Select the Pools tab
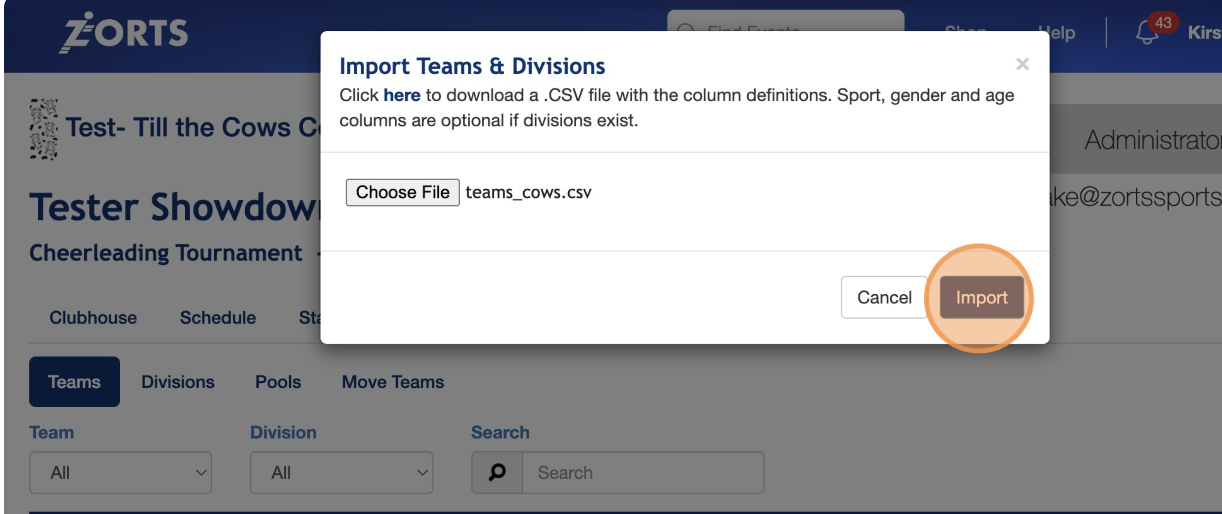 (x=278, y=382)
